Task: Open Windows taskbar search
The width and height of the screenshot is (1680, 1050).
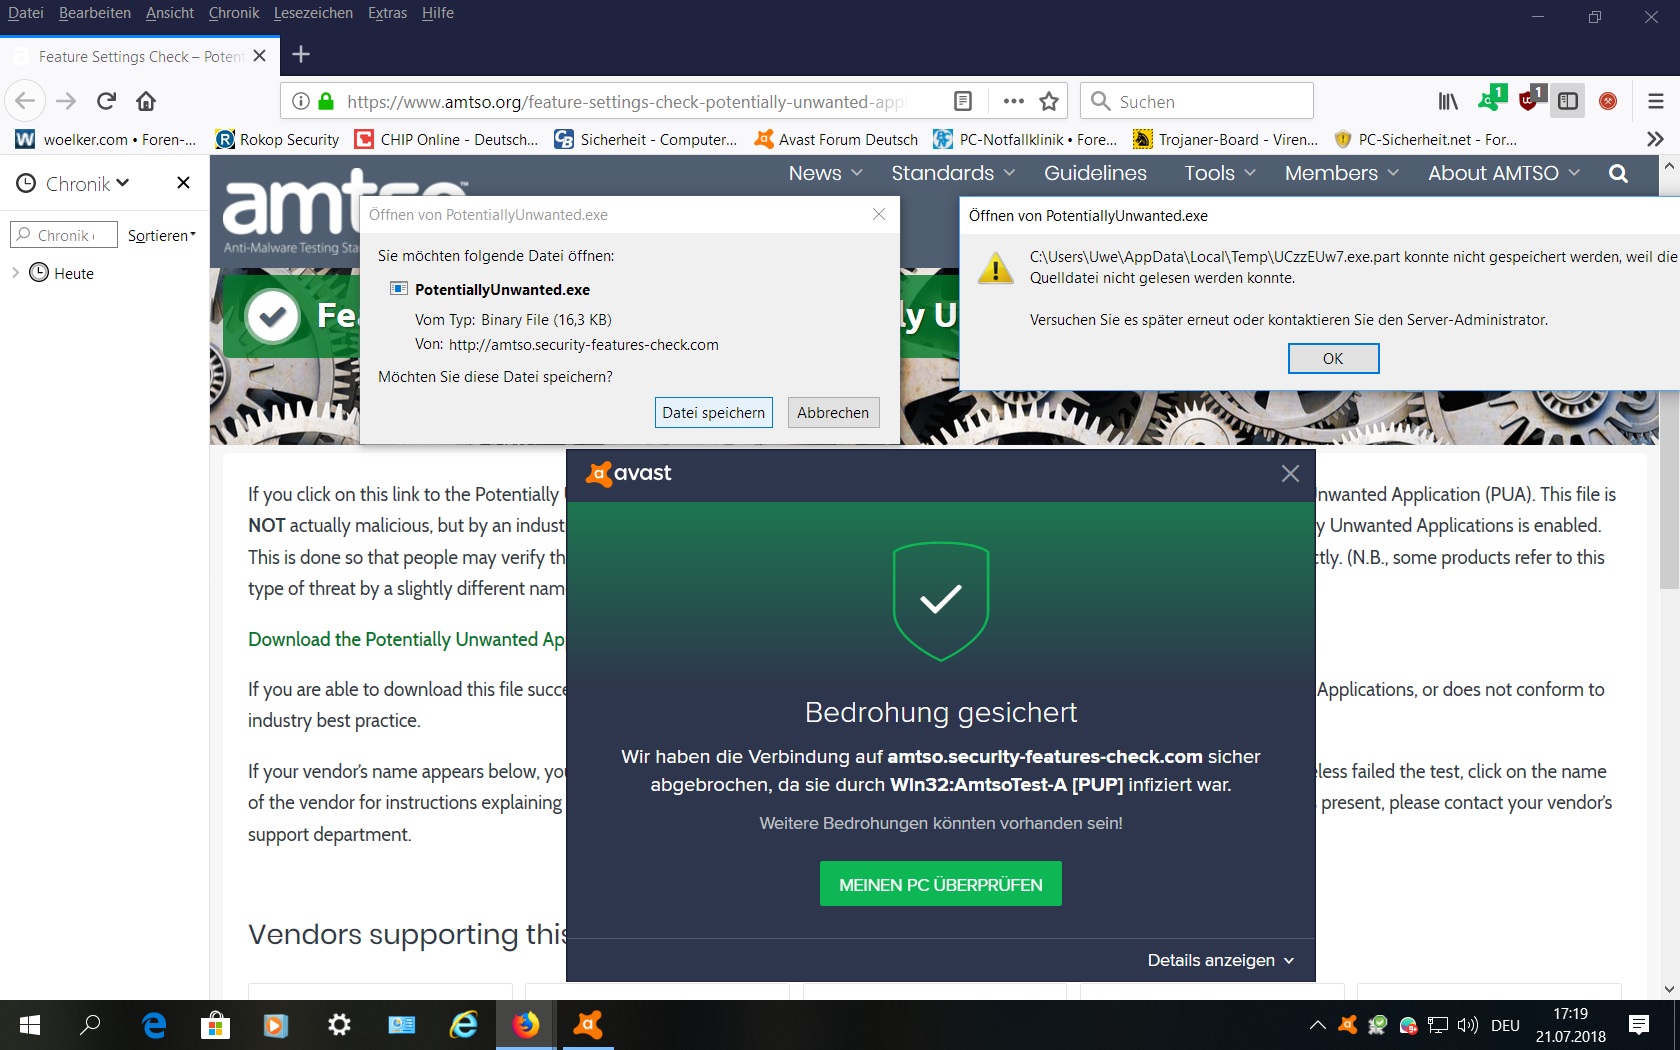Action: click(x=90, y=1025)
